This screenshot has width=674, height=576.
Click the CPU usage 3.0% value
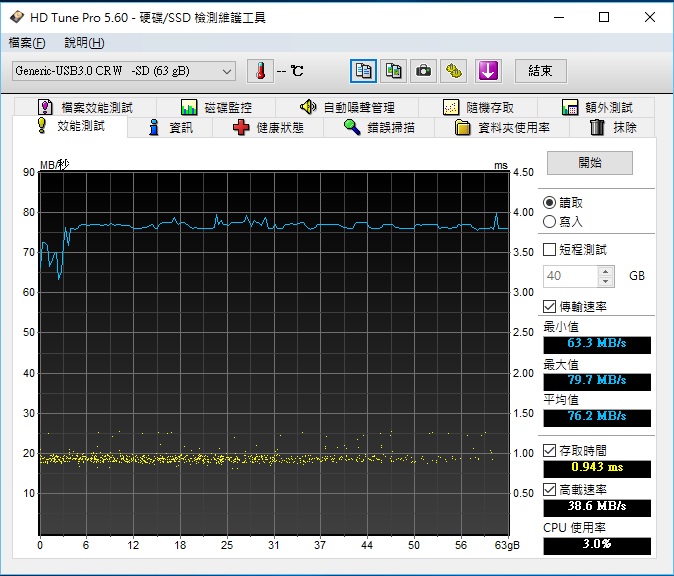597,545
